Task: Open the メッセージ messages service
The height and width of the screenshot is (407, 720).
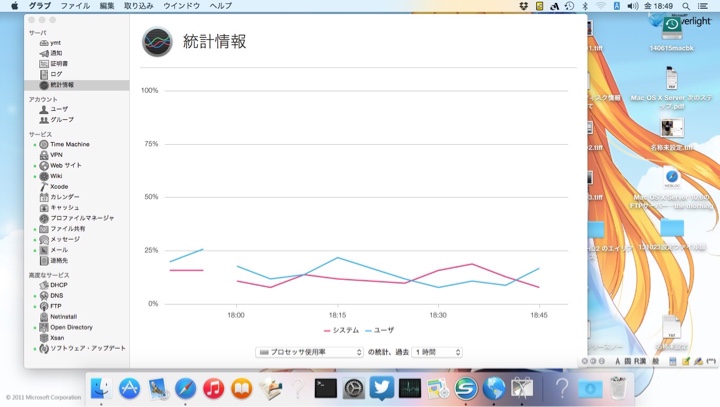Action: [60, 239]
